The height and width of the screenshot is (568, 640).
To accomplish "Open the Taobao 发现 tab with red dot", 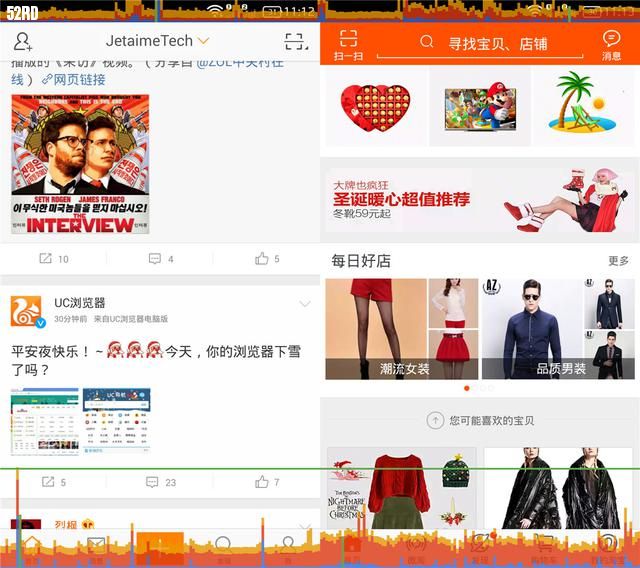I will tap(480, 550).
